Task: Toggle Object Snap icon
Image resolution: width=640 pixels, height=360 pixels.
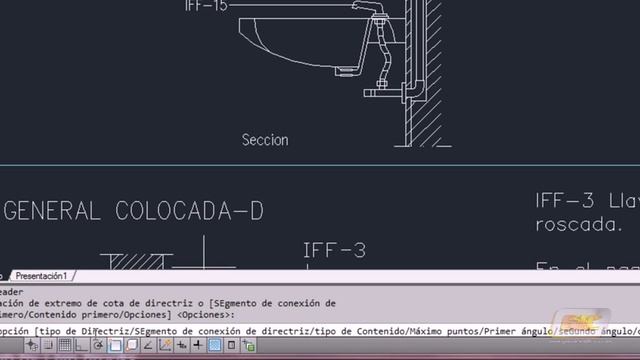Action: click(115, 346)
